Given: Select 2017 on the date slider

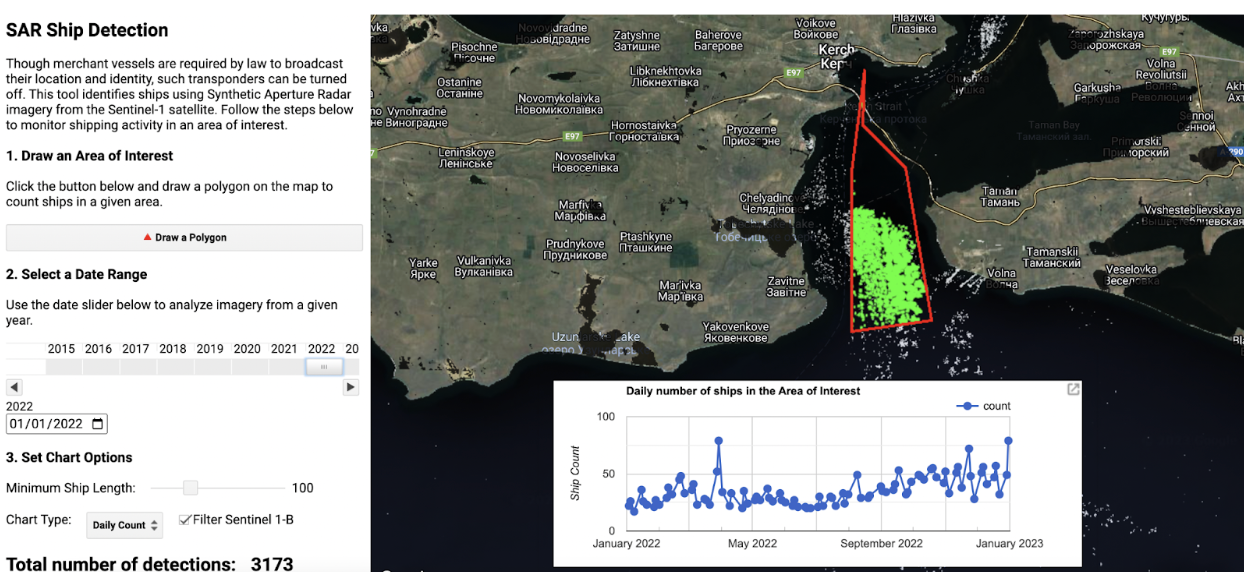Looking at the screenshot, I should [x=136, y=349].
